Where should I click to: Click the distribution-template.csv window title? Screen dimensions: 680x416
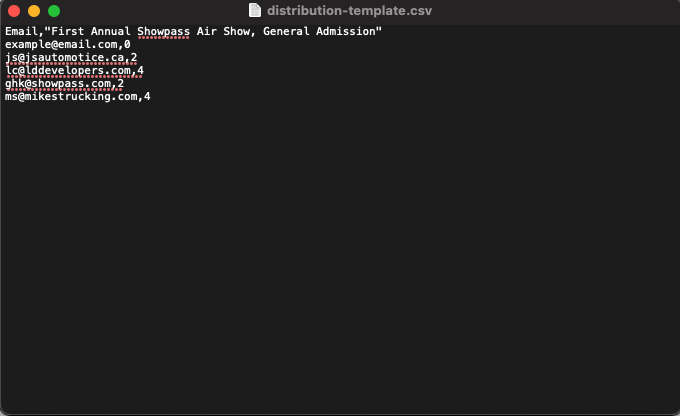pyautogui.click(x=349, y=10)
